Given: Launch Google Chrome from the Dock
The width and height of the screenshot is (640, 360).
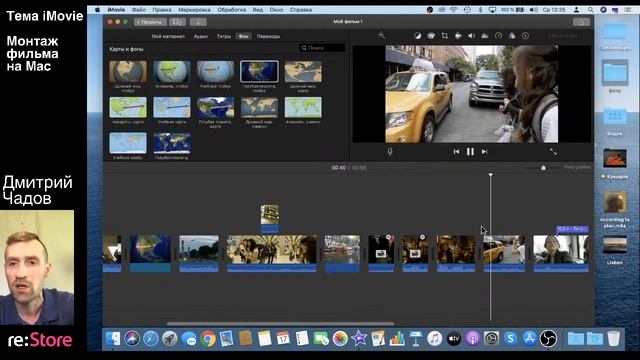Looking at the screenshot, I should [x=208, y=339].
